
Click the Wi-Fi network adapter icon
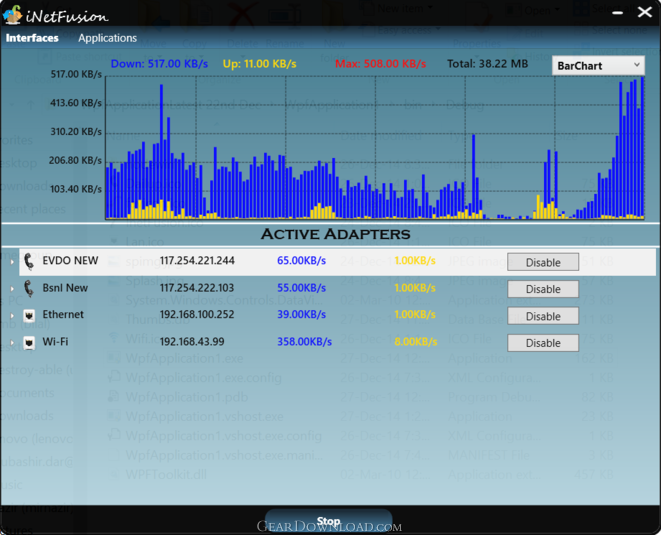pos(29,343)
